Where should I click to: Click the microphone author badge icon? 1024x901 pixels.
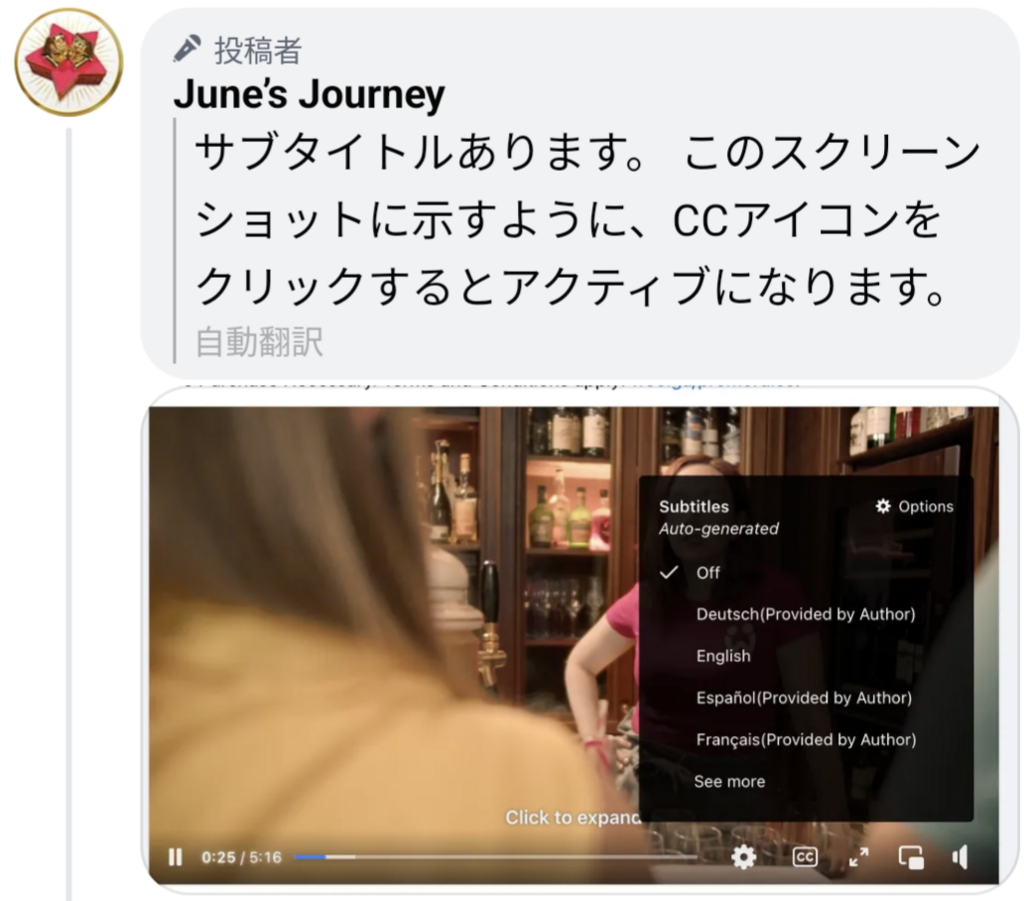(x=187, y=50)
